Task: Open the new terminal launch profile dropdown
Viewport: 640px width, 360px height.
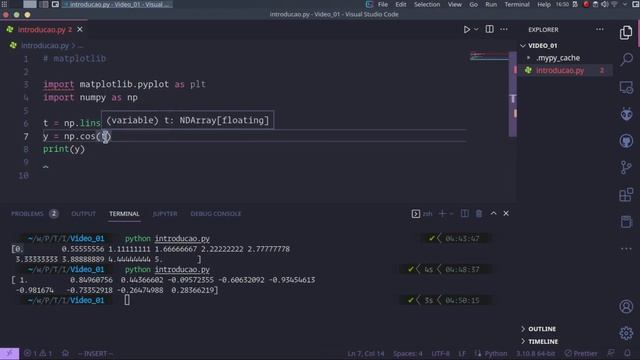Action: pos(451,213)
